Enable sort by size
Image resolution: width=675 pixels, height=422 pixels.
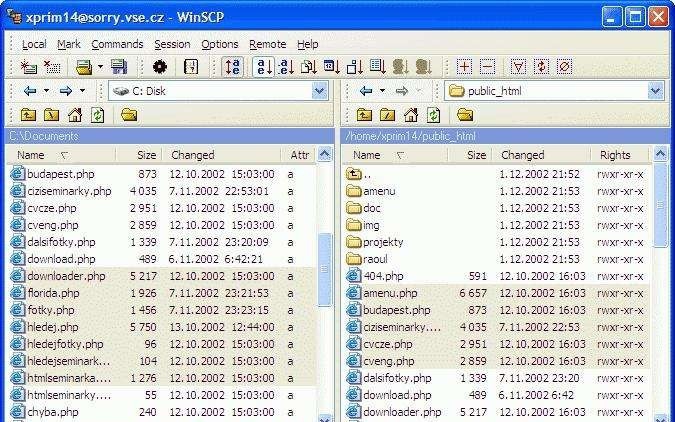(x=355, y=67)
